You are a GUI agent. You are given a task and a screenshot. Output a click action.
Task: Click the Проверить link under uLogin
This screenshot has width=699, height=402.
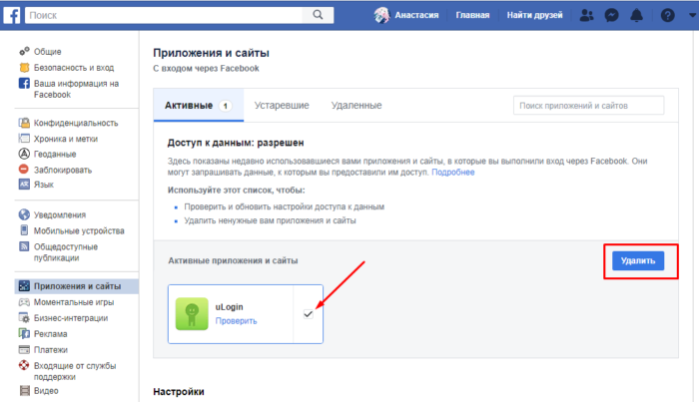click(x=236, y=321)
